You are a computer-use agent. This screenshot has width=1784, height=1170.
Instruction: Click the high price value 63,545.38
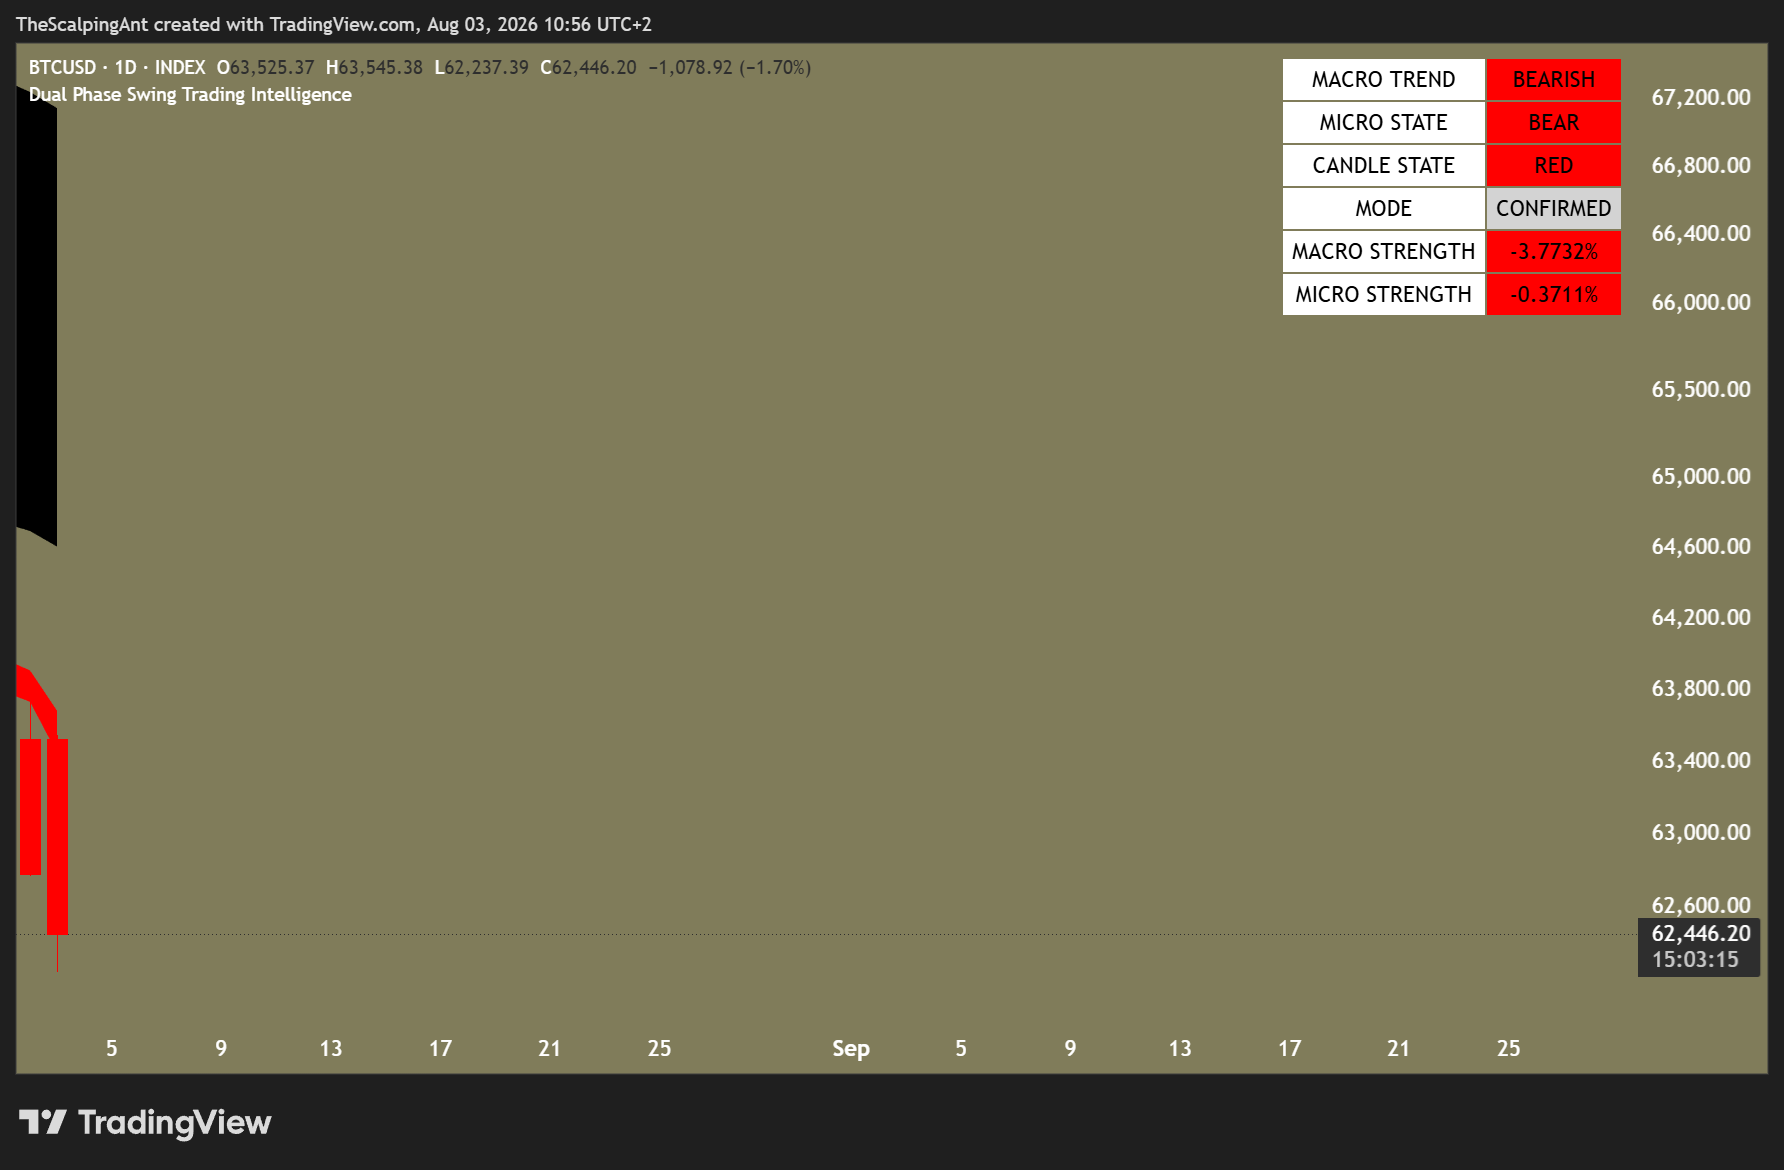coord(381,67)
